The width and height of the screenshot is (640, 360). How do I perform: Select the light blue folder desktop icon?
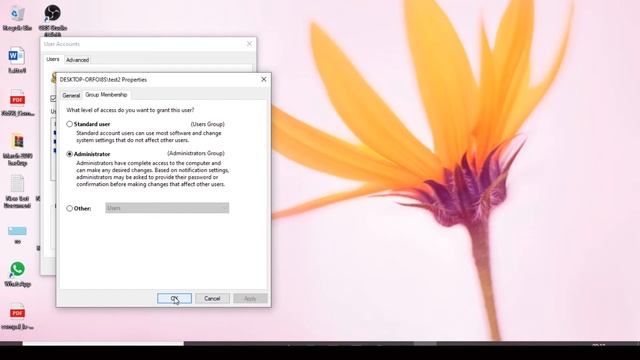[x=17, y=235]
